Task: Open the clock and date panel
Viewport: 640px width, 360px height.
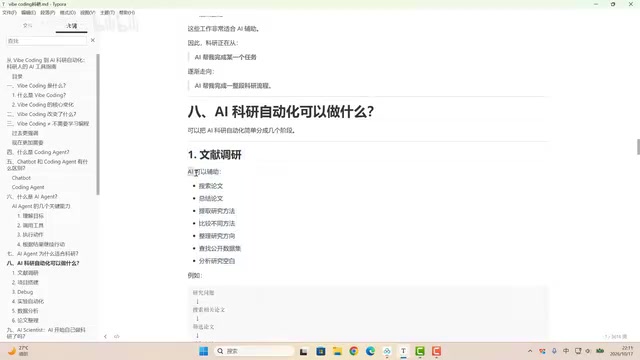Action: pos(622,351)
